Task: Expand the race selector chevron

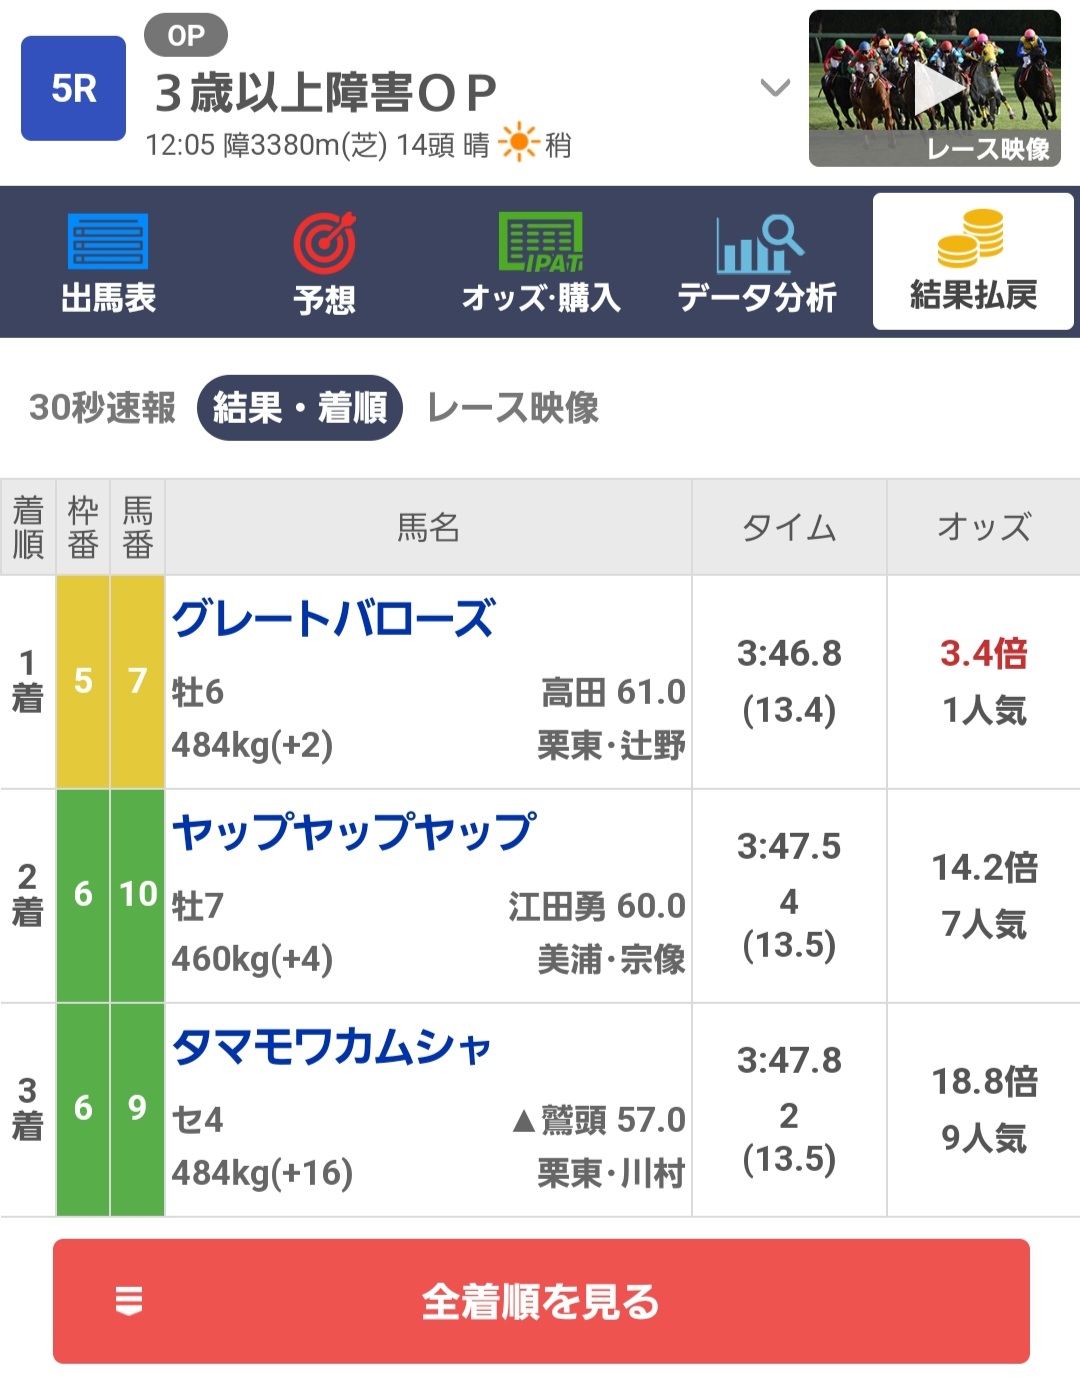Action: click(775, 89)
